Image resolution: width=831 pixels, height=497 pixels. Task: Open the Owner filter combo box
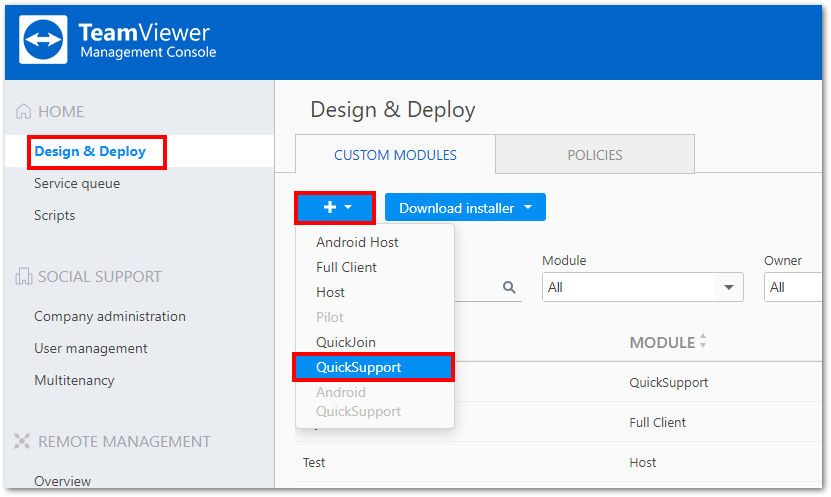[x=795, y=288]
